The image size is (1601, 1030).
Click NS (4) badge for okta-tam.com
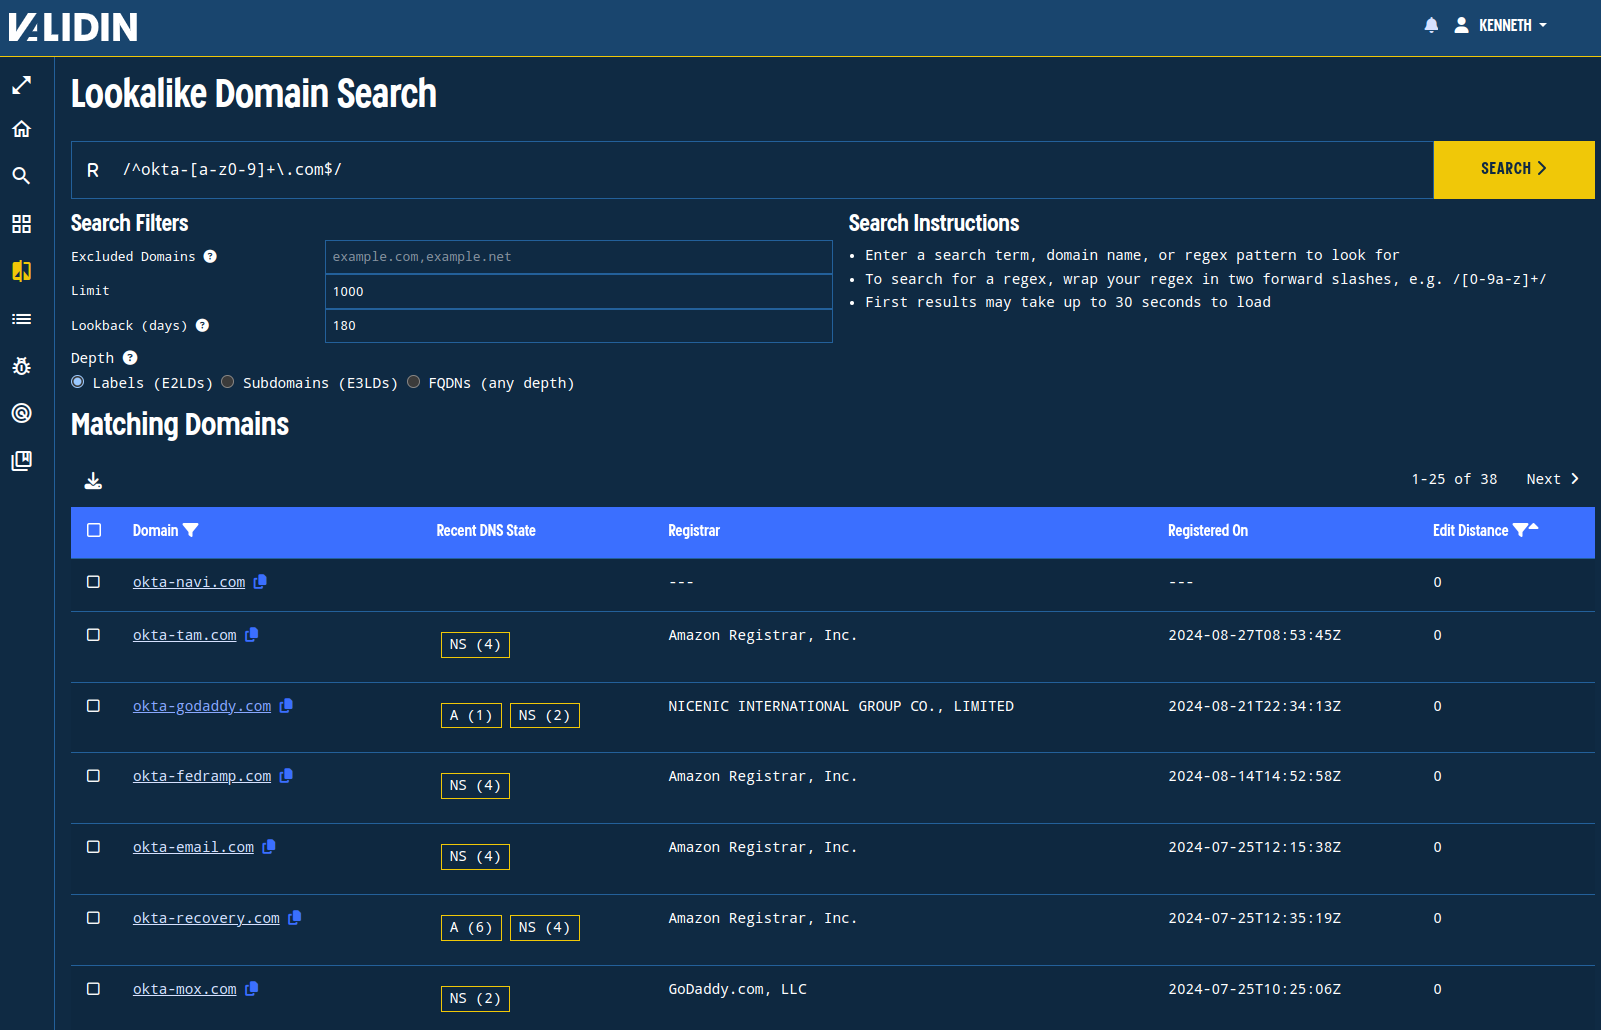[475, 645]
